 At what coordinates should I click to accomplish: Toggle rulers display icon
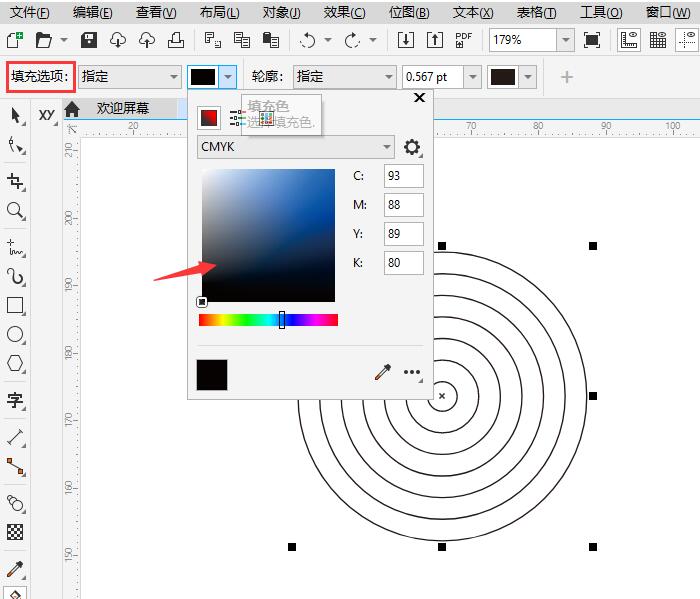(629, 40)
